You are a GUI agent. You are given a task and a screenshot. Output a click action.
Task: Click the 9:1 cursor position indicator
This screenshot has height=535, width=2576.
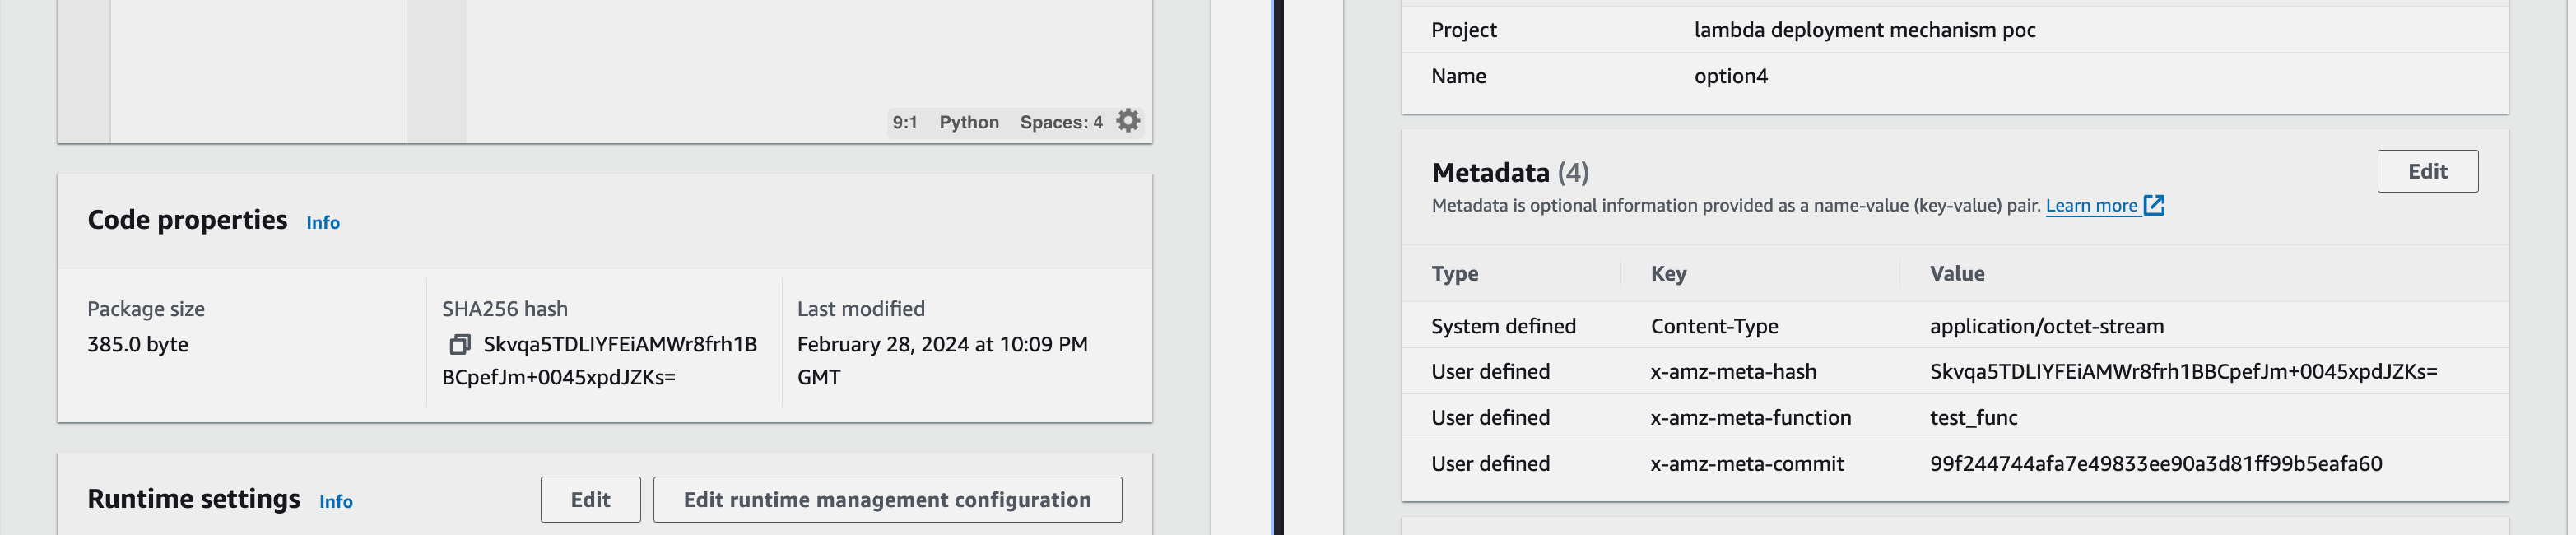905,122
